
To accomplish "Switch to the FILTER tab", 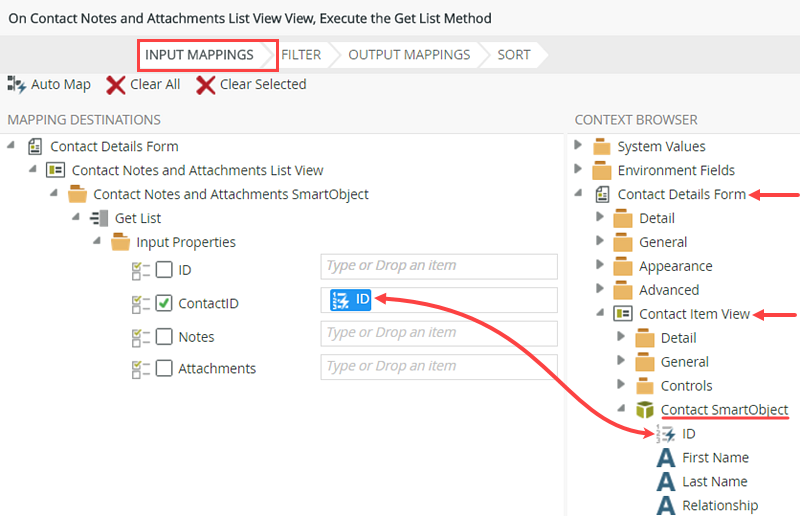I will point(301,55).
